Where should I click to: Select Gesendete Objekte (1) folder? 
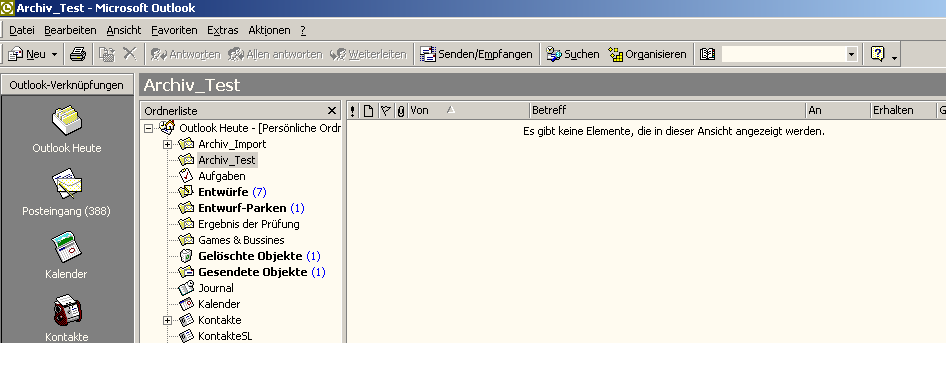pyautogui.click(x=261, y=272)
